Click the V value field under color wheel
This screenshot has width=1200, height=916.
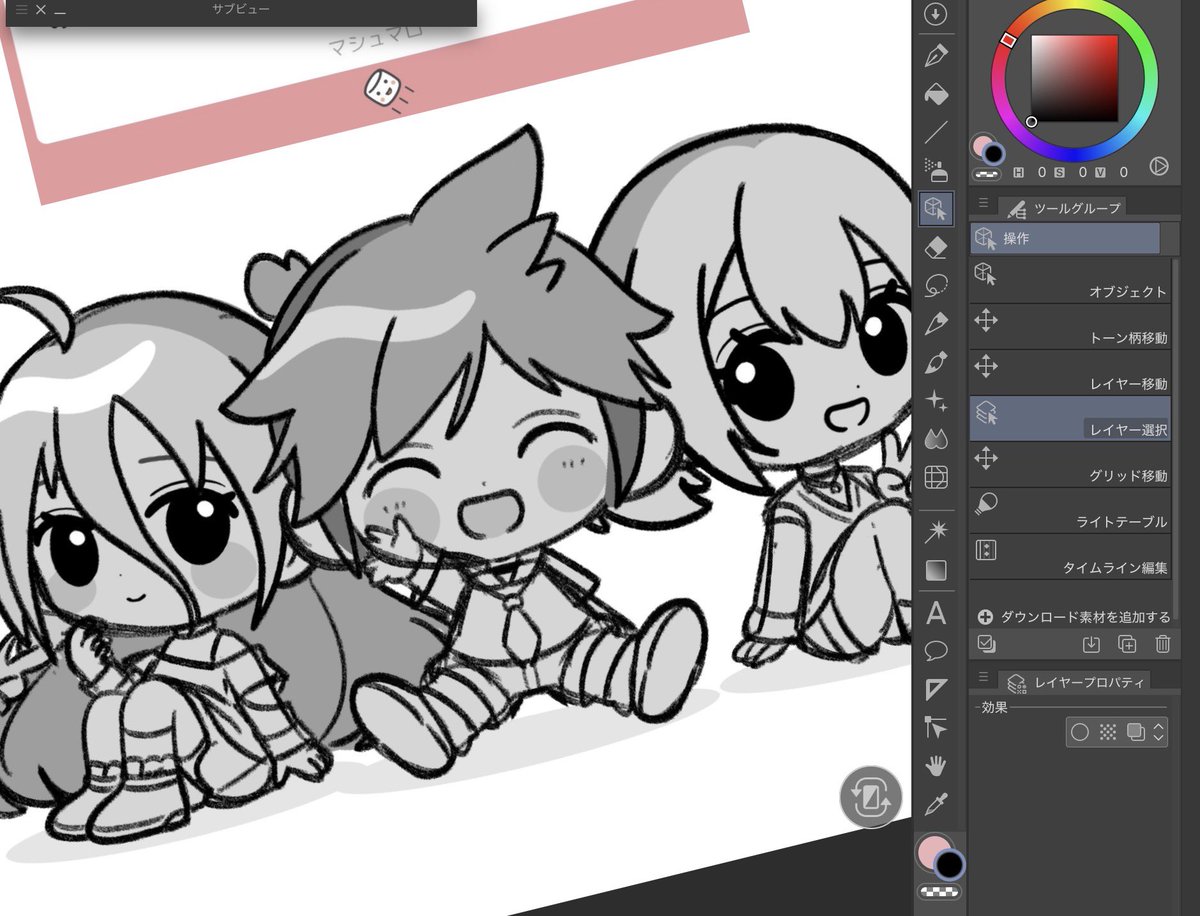pyautogui.click(x=1123, y=172)
